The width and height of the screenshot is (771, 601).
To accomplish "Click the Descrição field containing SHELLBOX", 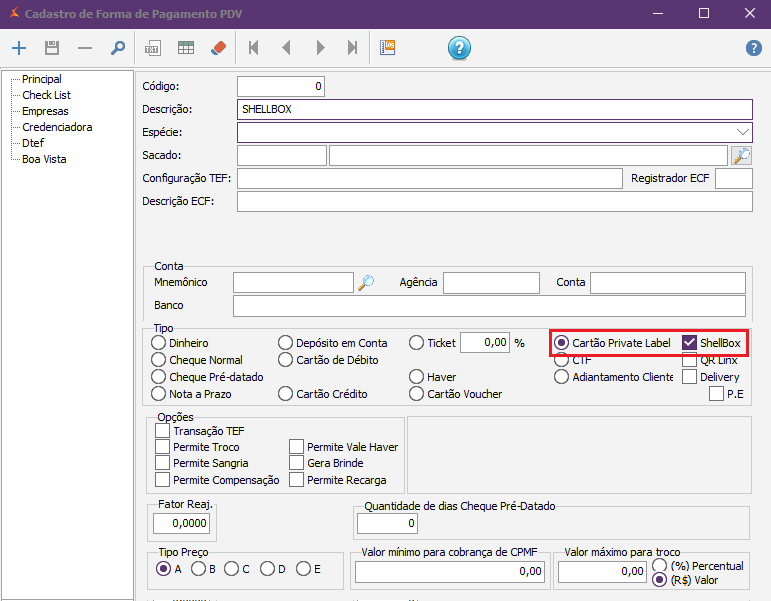I will (494, 109).
